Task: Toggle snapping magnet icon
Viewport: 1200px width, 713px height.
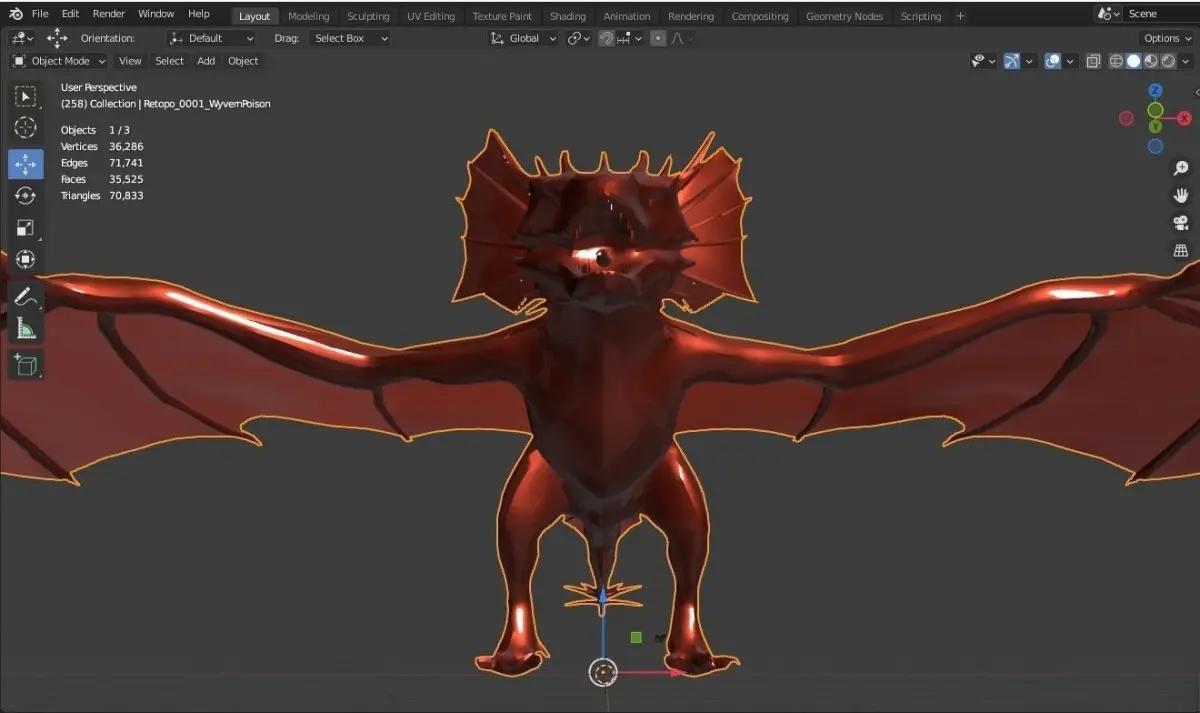Action: (606, 38)
